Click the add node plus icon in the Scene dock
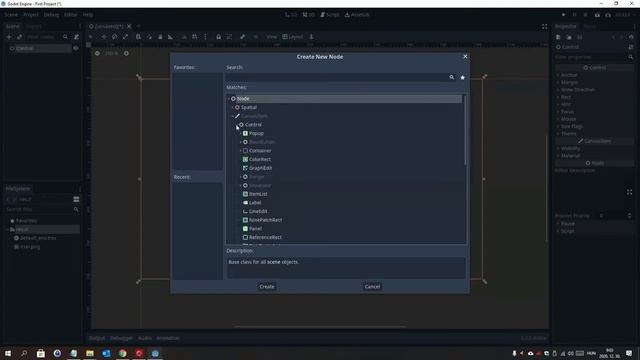This screenshot has width=640, height=360. click(9, 37)
